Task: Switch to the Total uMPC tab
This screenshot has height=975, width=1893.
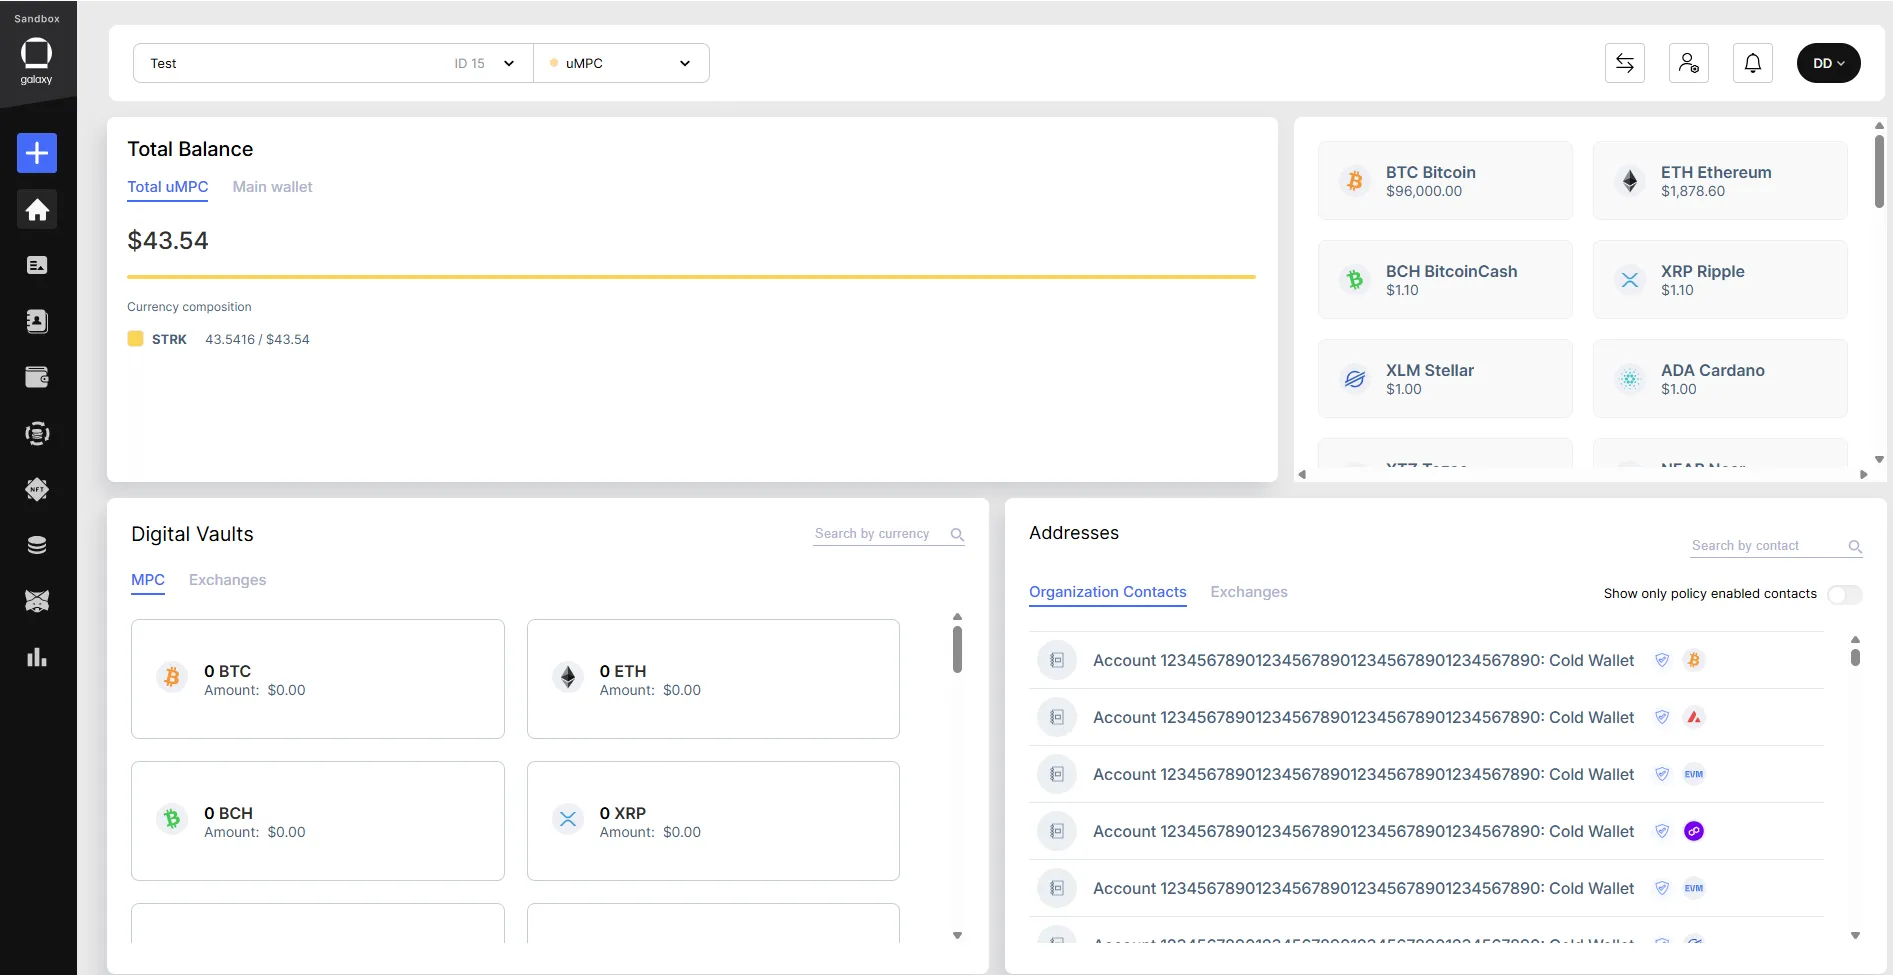Action: [168, 187]
